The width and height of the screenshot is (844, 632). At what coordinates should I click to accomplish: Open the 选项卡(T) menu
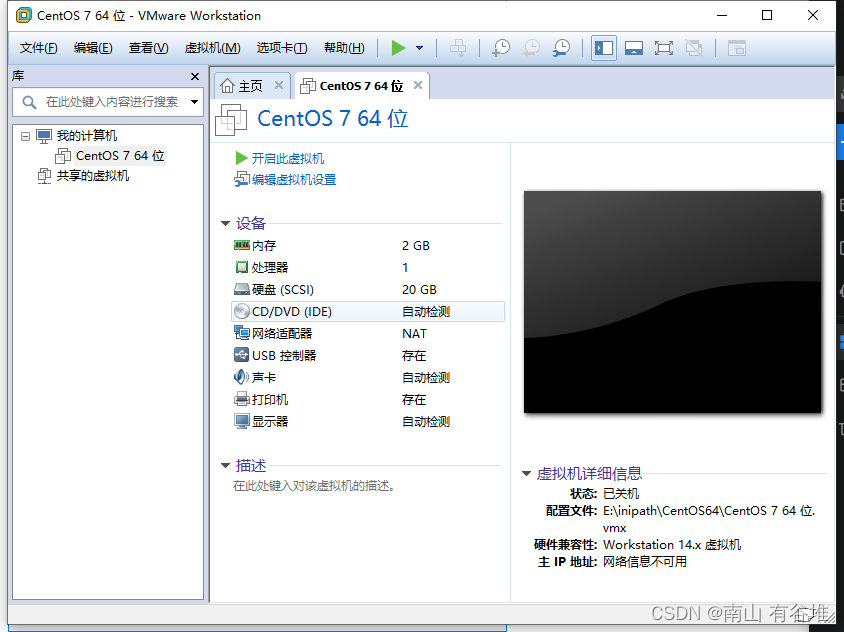pyautogui.click(x=282, y=48)
